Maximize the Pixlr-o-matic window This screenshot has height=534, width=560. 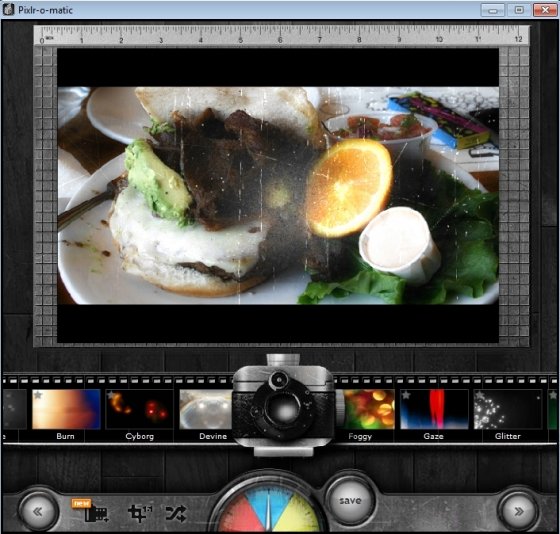[519, 10]
